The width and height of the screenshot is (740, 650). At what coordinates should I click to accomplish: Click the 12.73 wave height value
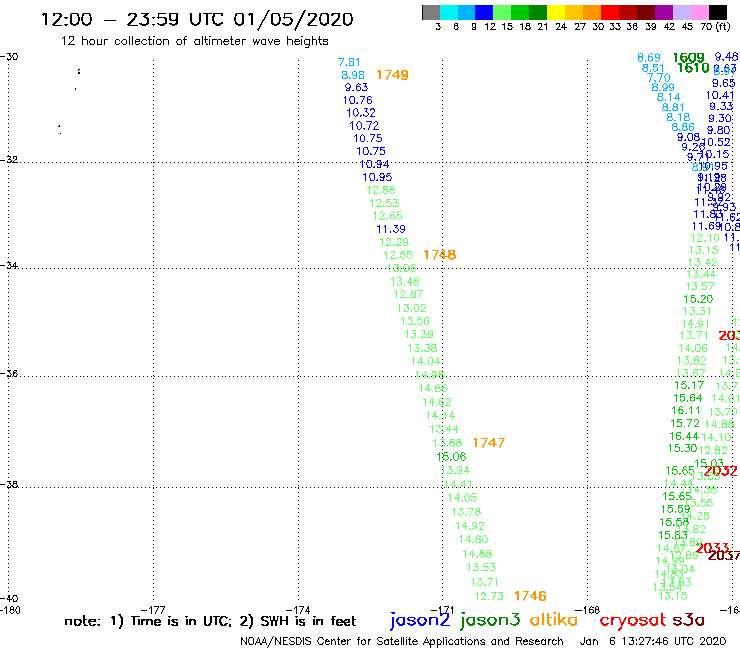(x=488, y=597)
